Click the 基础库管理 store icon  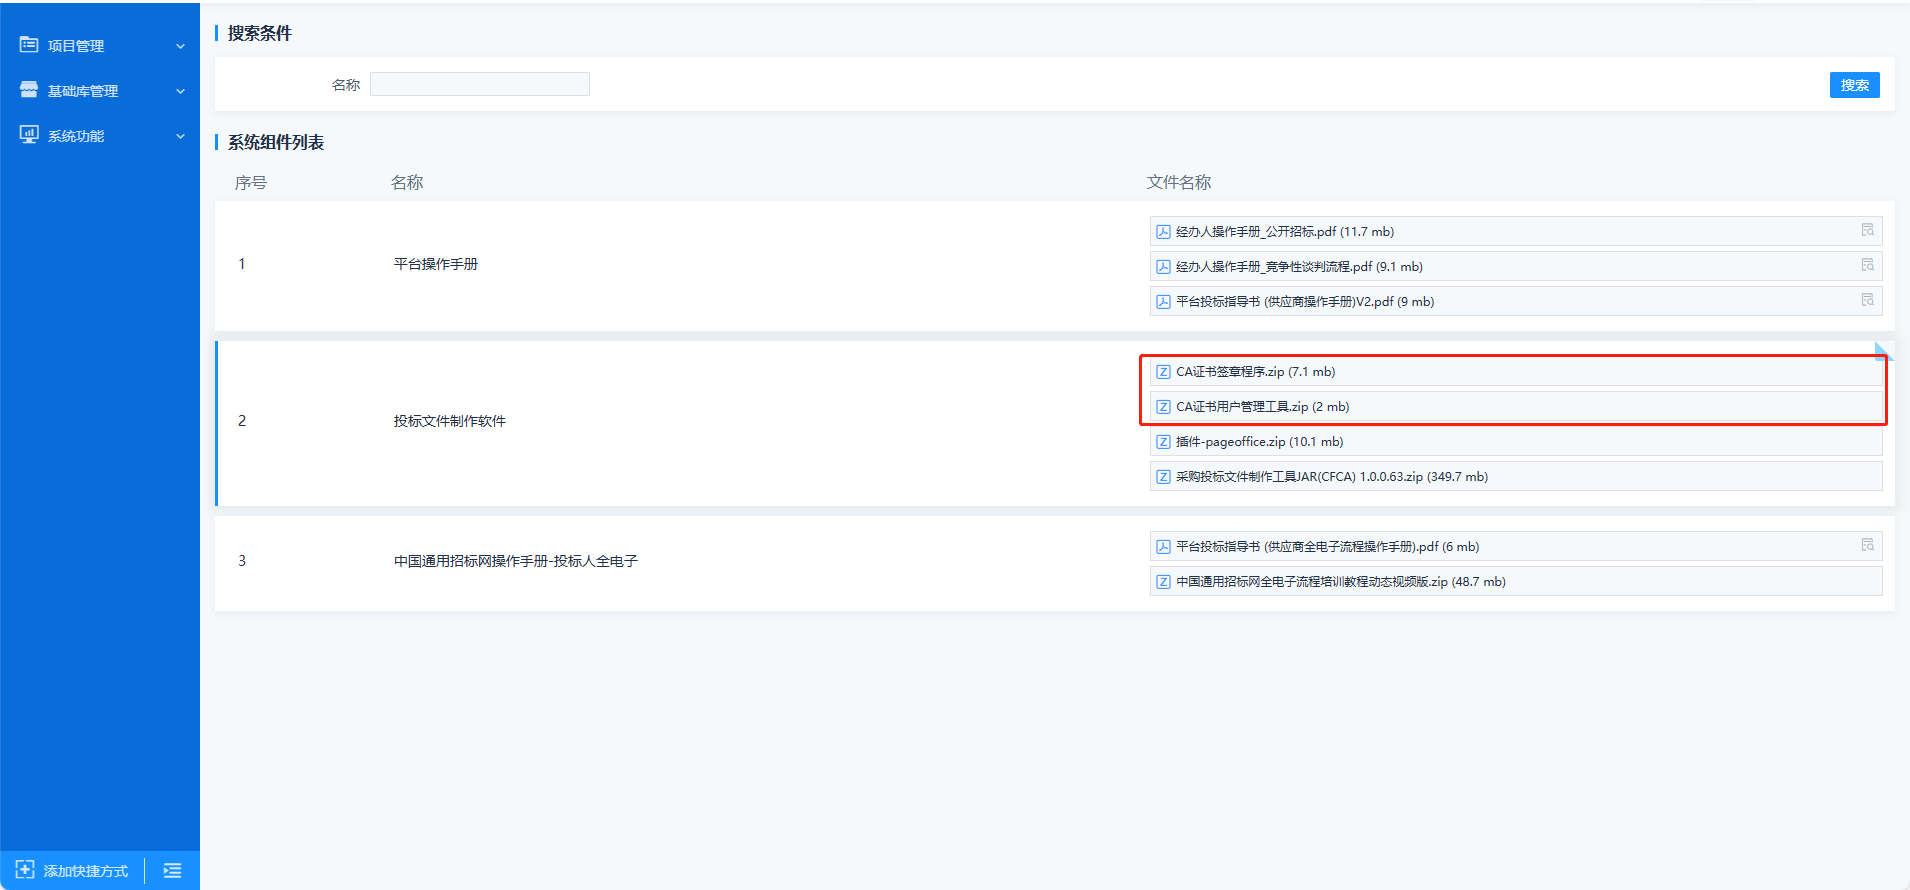pos(29,90)
